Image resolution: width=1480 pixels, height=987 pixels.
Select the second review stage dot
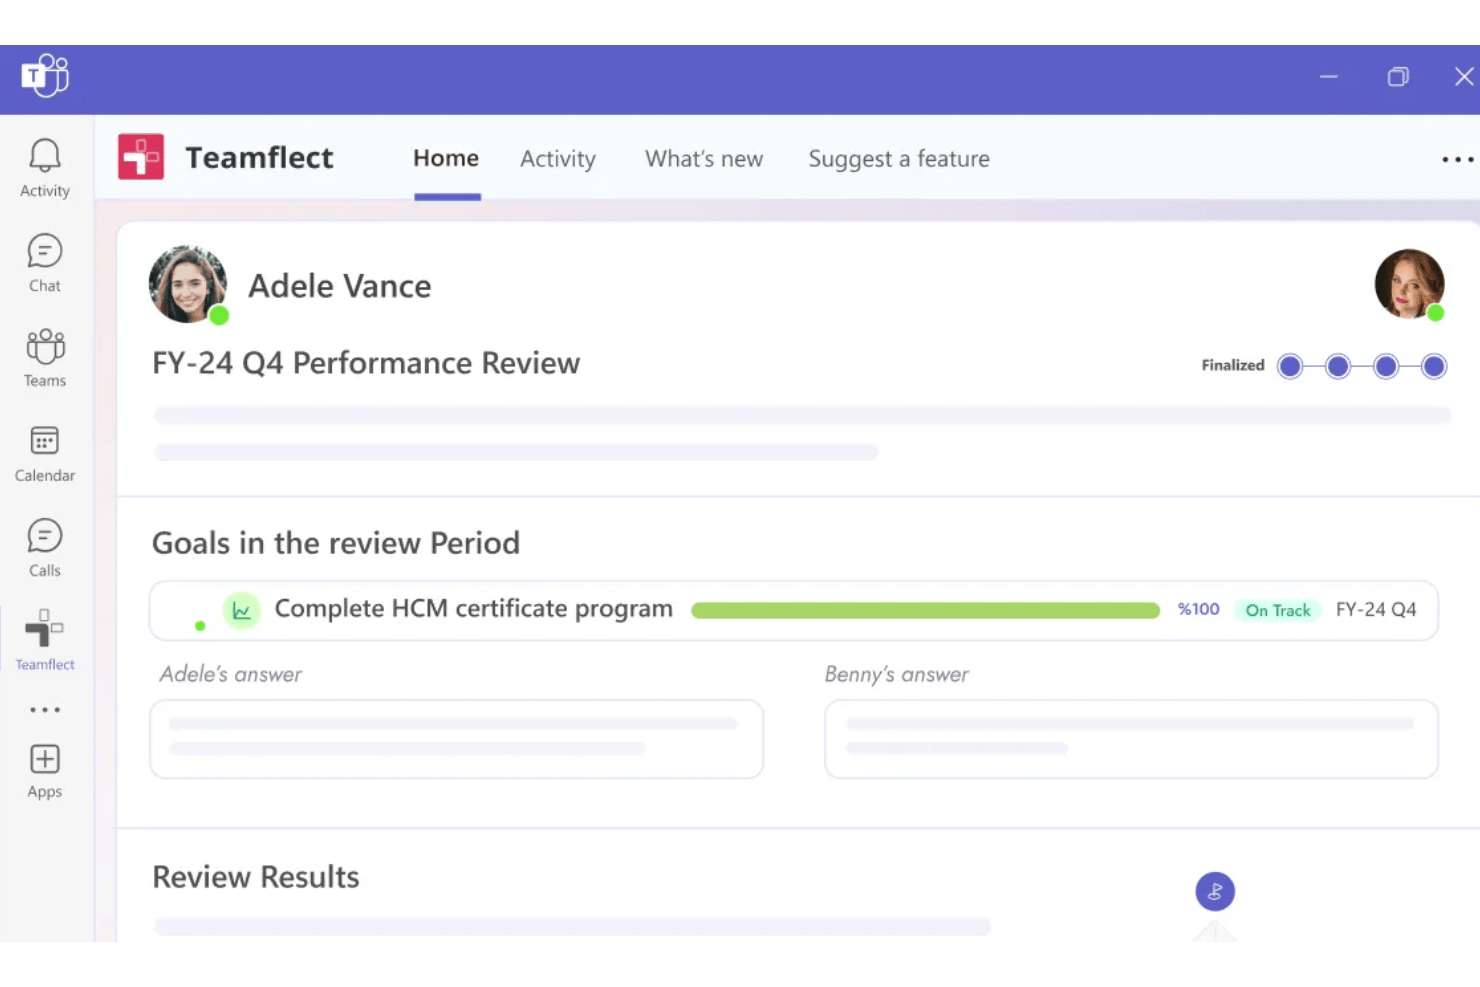point(1338,366)
